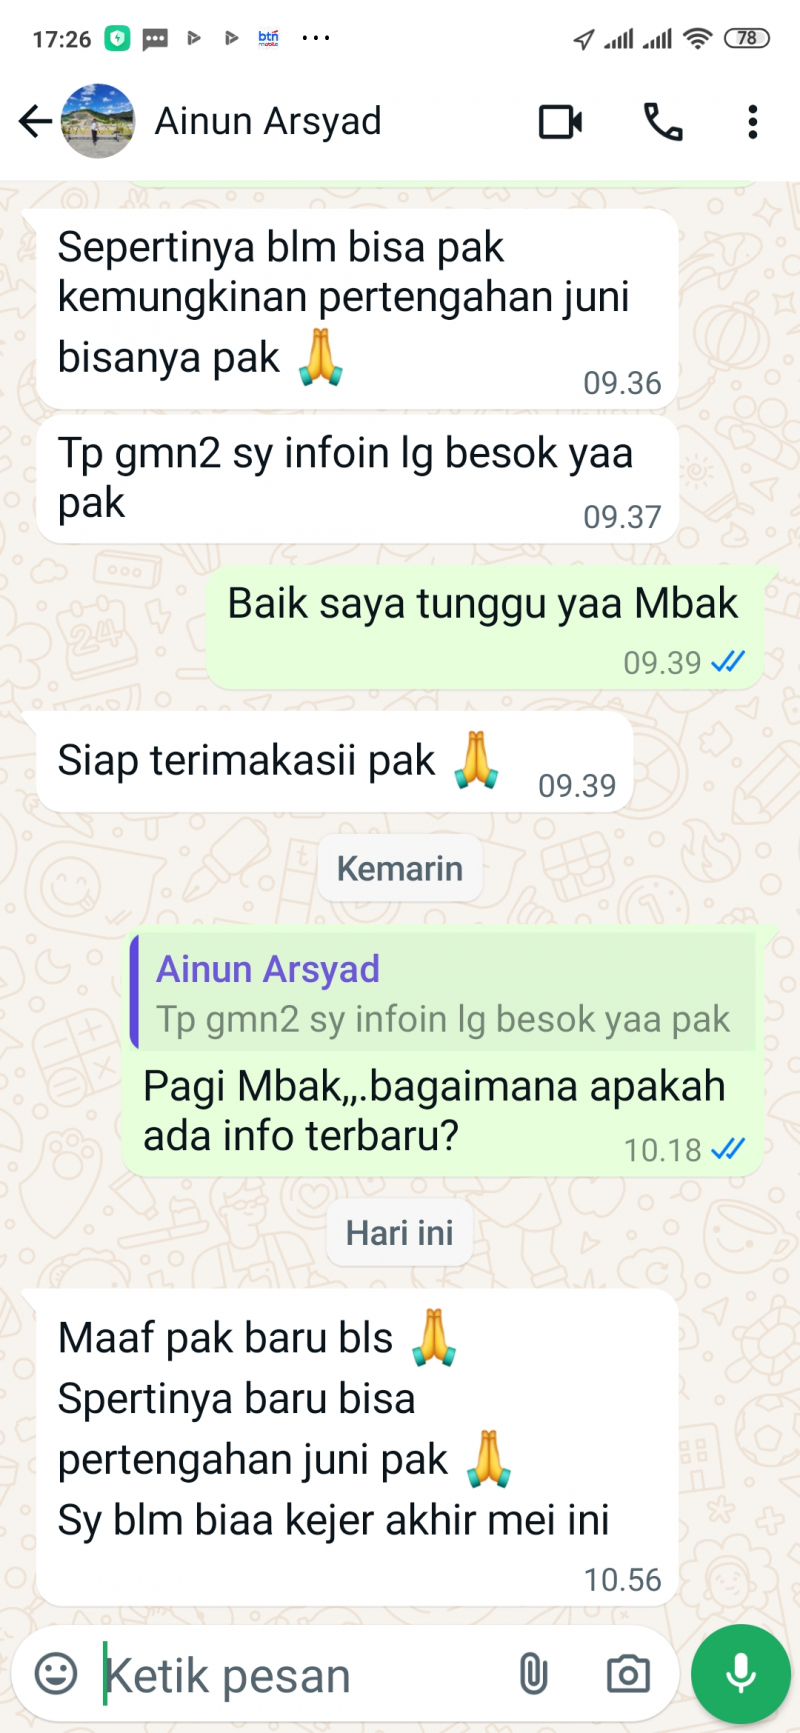The height and width of the screenshot is (1733, 800).
Task: Tap the three-dots notification overflow in status bar
Action: pos(316,38)
